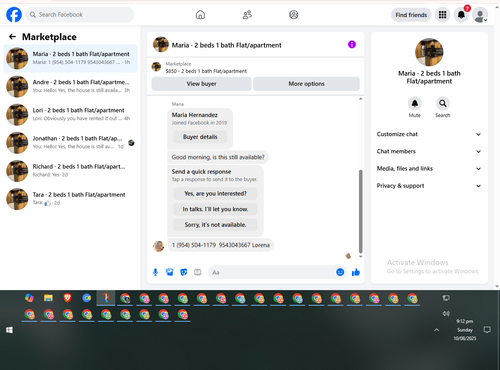Open the Groups icon in top navigation
Screen dimensions: 500x370
pos(294,15)
